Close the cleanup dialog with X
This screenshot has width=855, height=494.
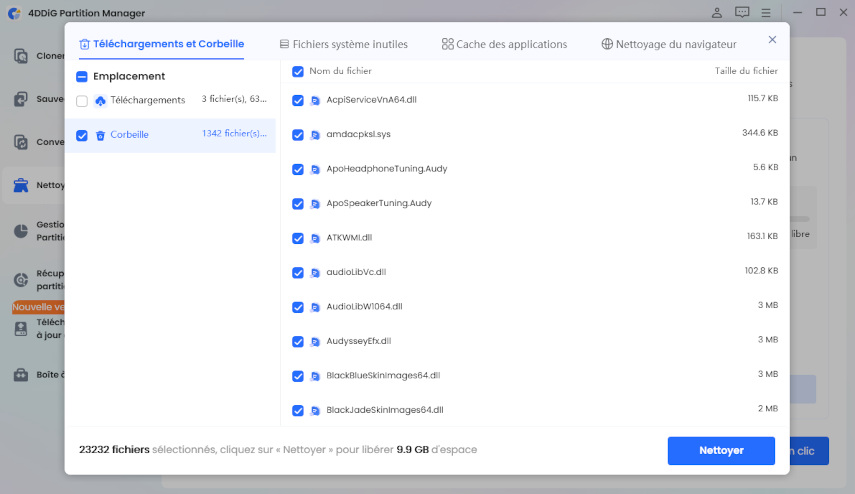(x=772, y=39)
